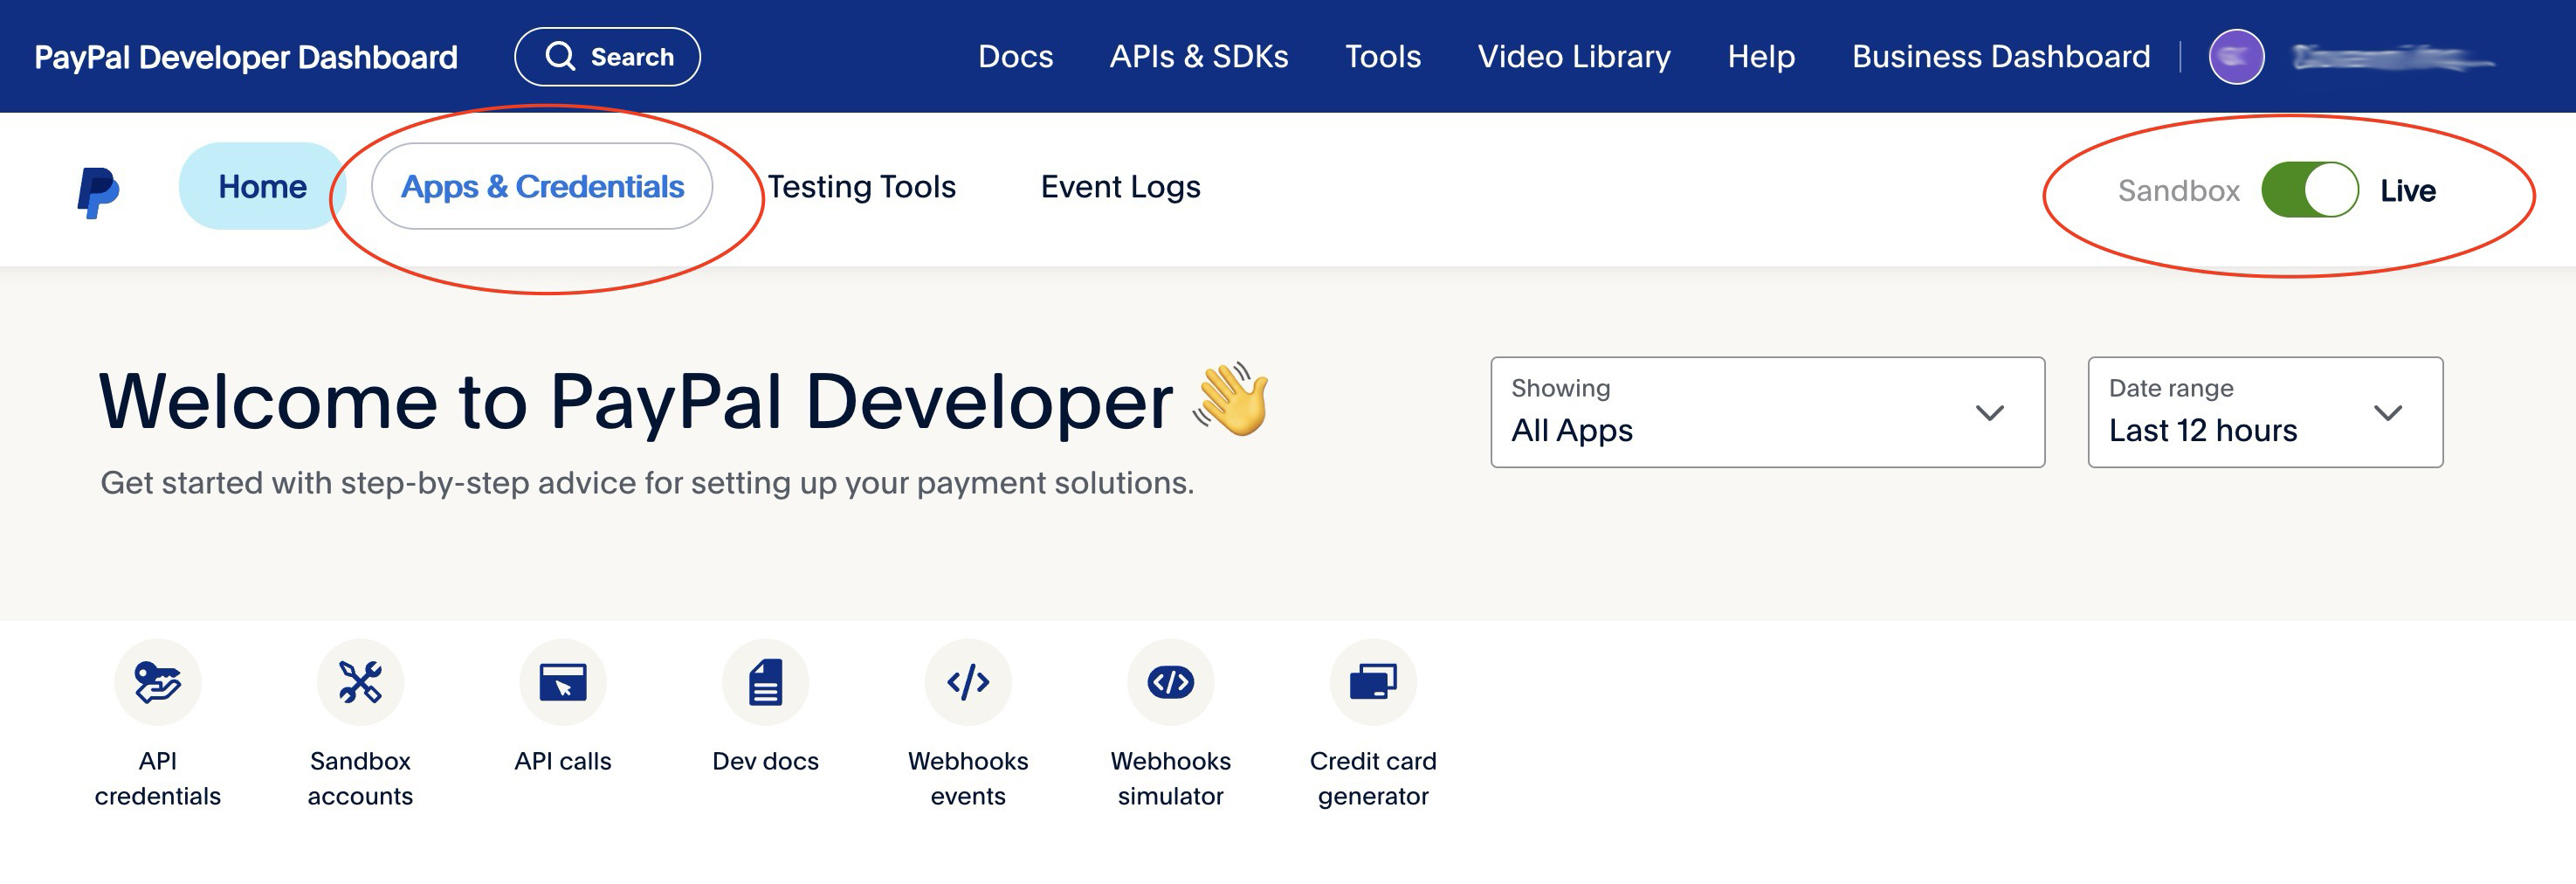2576x884 pixels.
Task: Click the chevron in Last 12 hours selector
Action: pyautogui.click(x=2388, y=413)
